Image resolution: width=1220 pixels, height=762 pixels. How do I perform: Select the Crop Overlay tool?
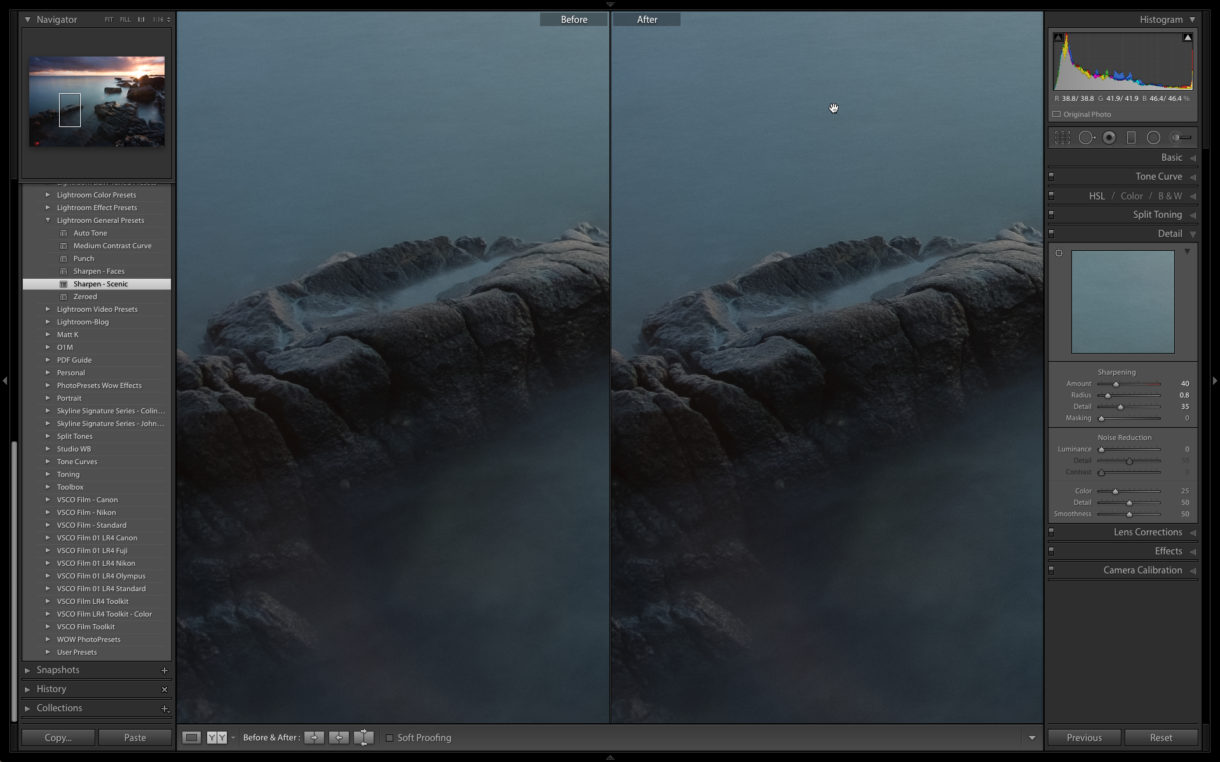point(1062,138)
